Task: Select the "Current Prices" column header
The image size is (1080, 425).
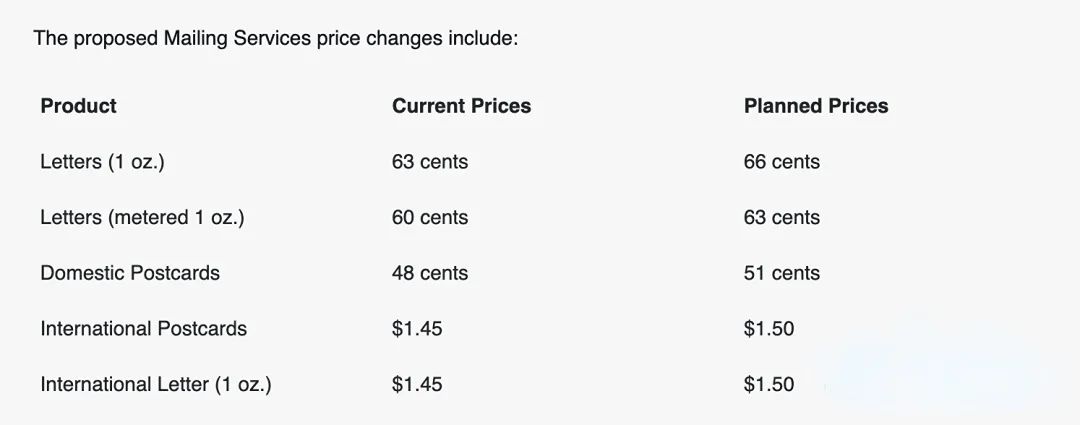Action: coord(461,106)
